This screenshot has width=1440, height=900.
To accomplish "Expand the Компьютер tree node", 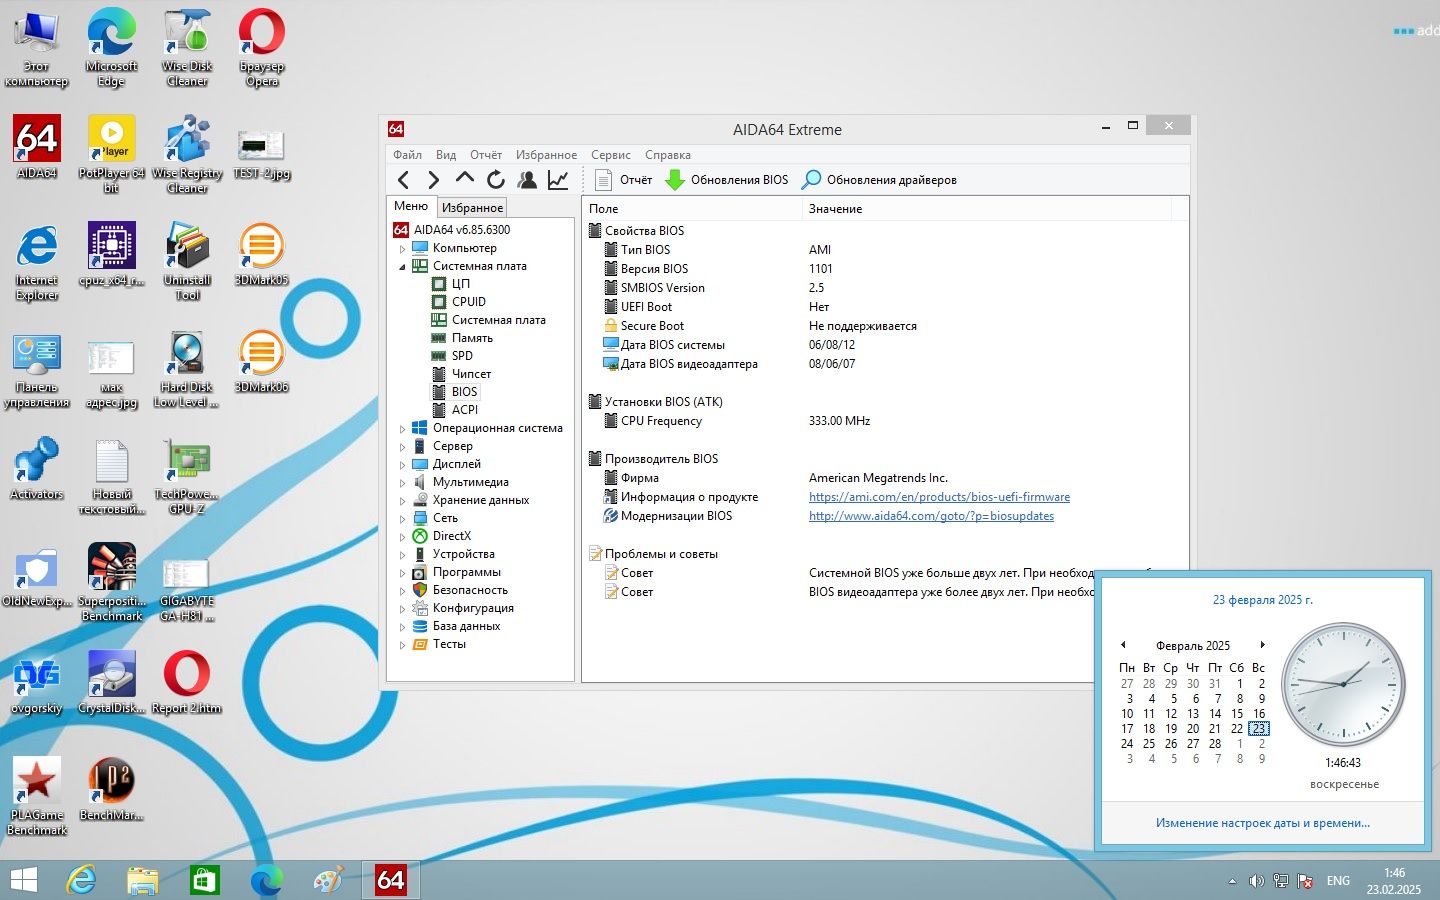I will [403, 248].
